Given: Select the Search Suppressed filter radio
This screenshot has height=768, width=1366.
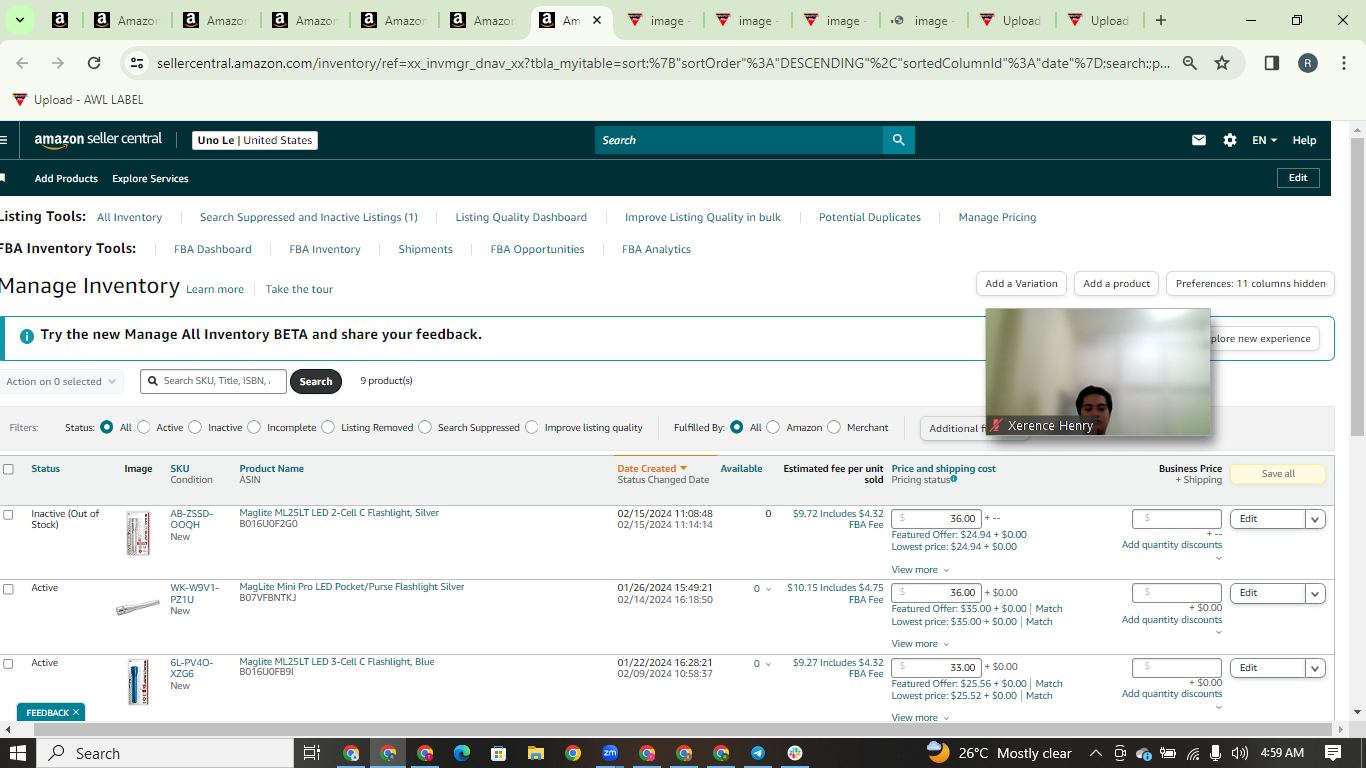Looking at the screenshot, I should [425, 427].
